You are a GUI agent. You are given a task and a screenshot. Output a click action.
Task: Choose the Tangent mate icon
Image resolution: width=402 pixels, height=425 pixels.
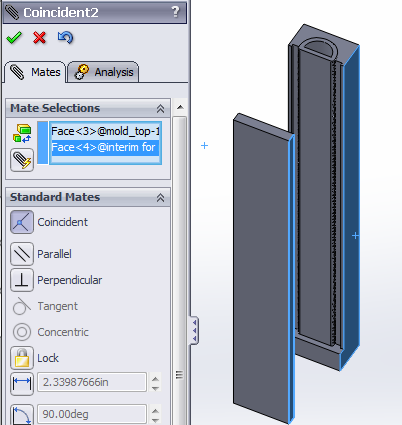(22, 306)
